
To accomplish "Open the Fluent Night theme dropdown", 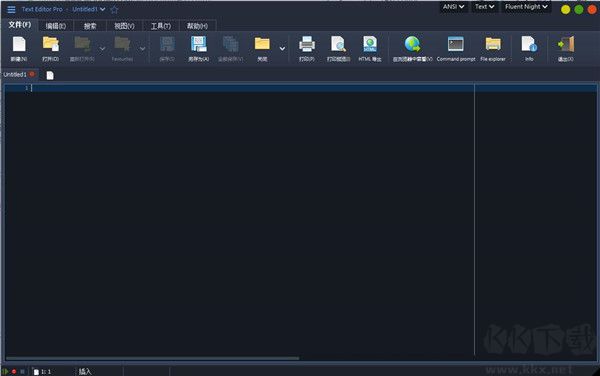I will 526,7.
